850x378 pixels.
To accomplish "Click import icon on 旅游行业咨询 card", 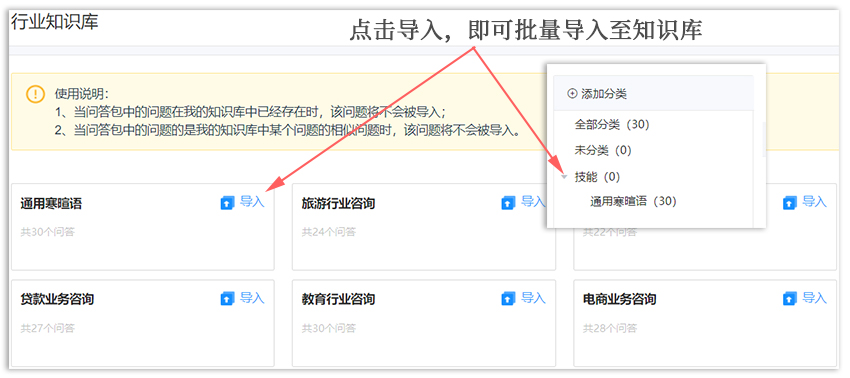I will click(508, 203).
